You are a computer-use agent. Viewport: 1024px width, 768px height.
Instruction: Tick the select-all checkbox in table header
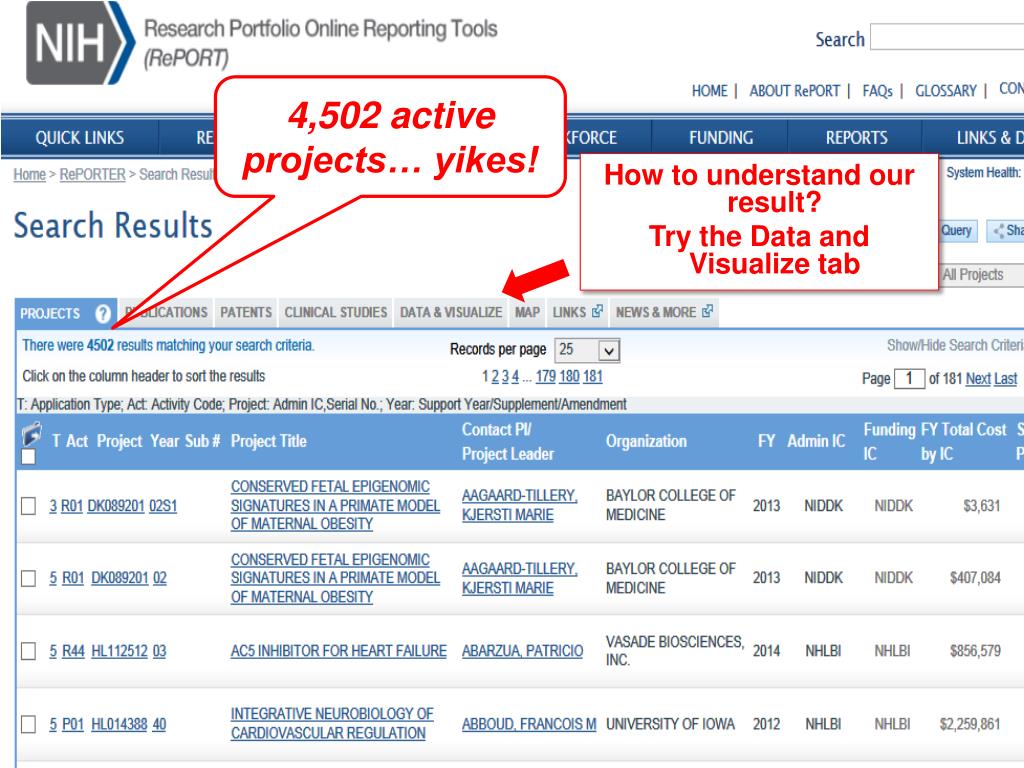pyautogui.click(x=28, y=456)
